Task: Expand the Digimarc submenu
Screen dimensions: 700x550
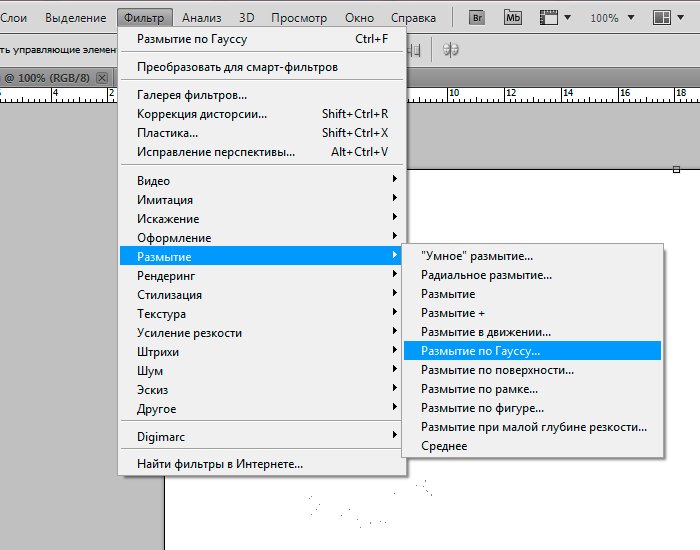Action: point(162,436)
